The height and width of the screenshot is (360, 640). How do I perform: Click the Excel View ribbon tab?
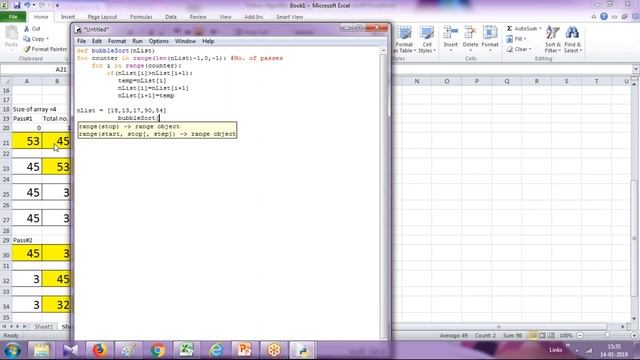pos(225,17)
